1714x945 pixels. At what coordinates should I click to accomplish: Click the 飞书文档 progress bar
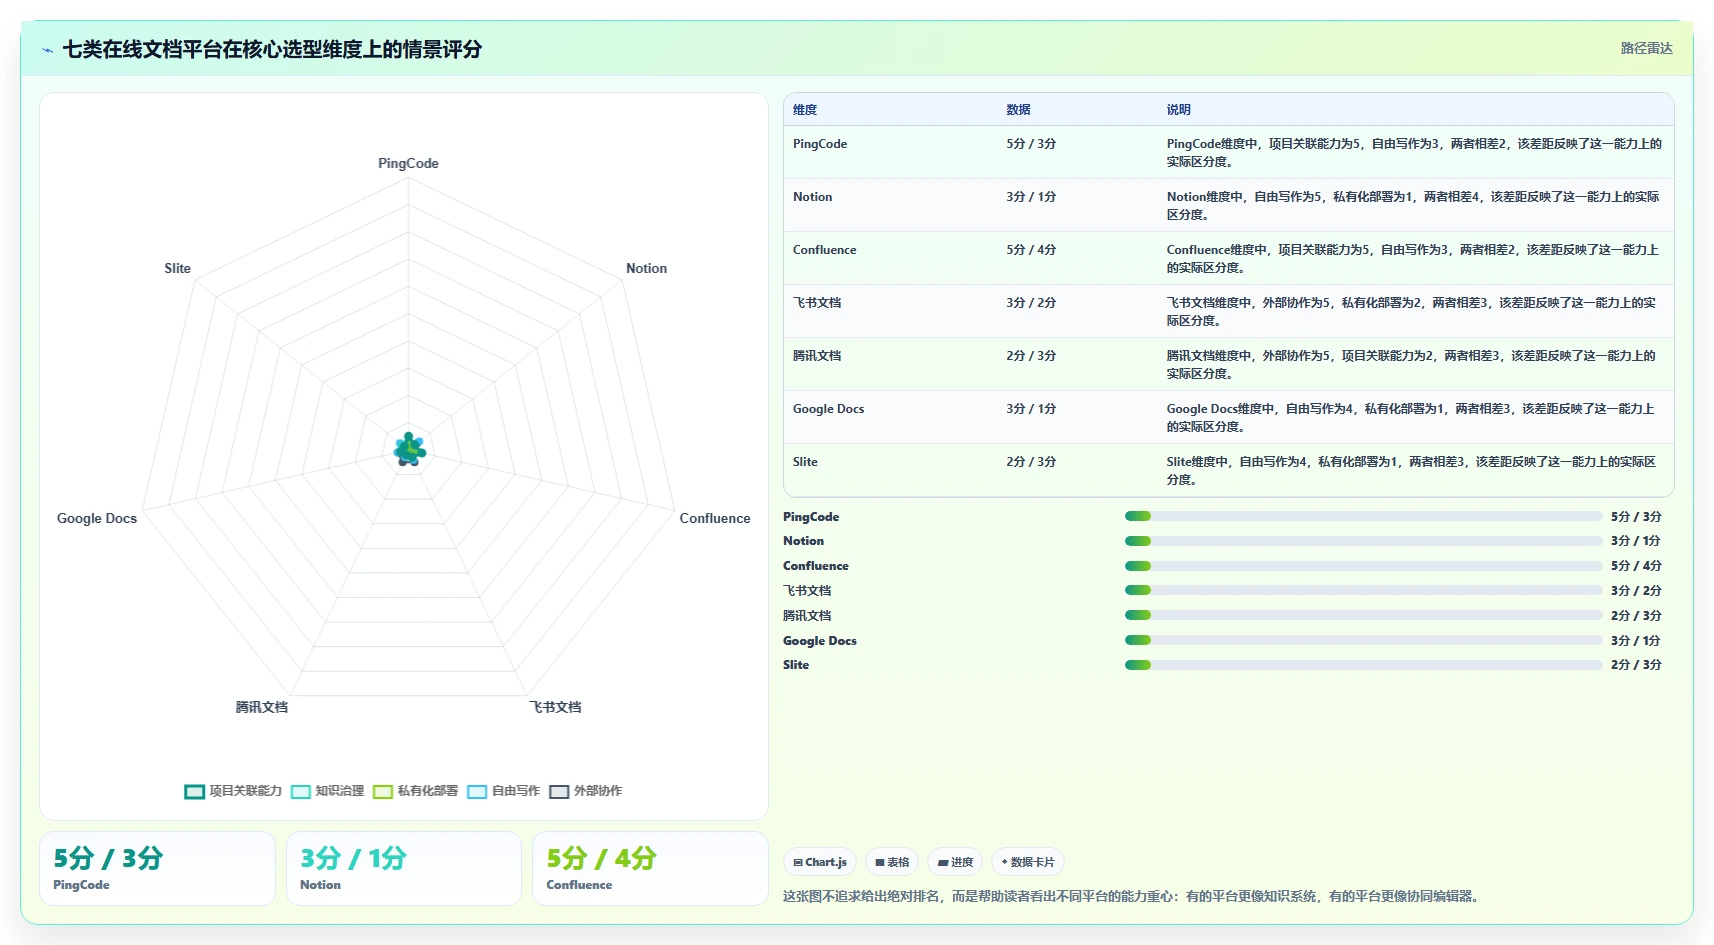pos(1363,590)
